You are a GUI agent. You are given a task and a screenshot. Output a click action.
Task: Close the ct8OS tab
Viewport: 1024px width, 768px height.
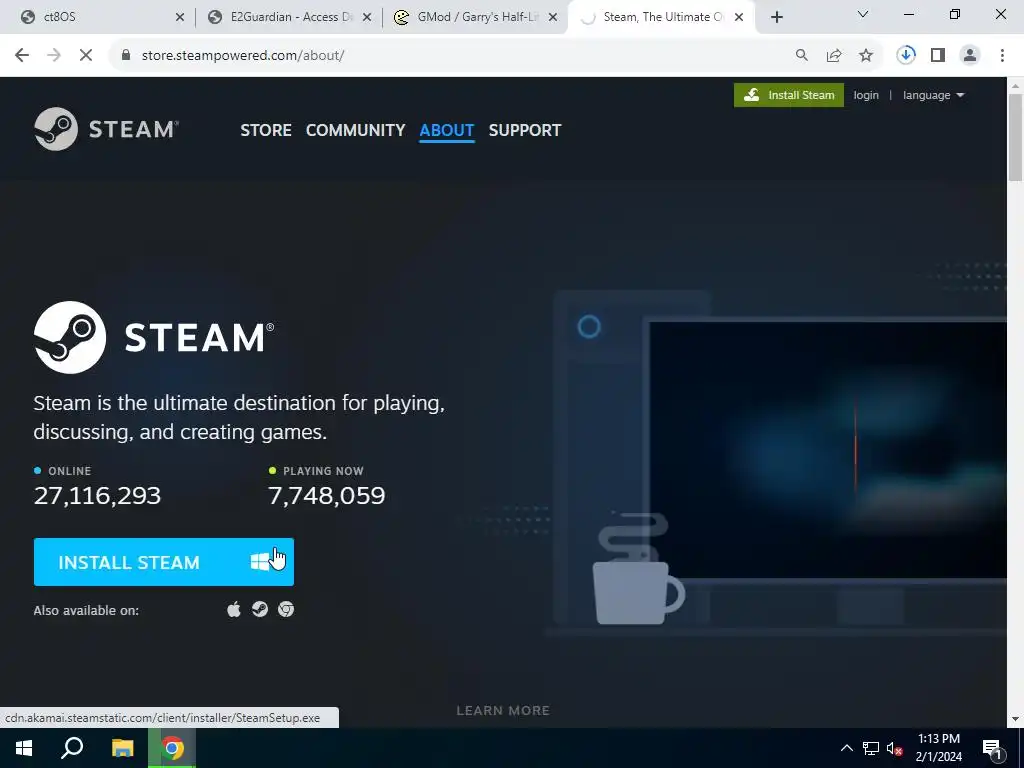180,17
